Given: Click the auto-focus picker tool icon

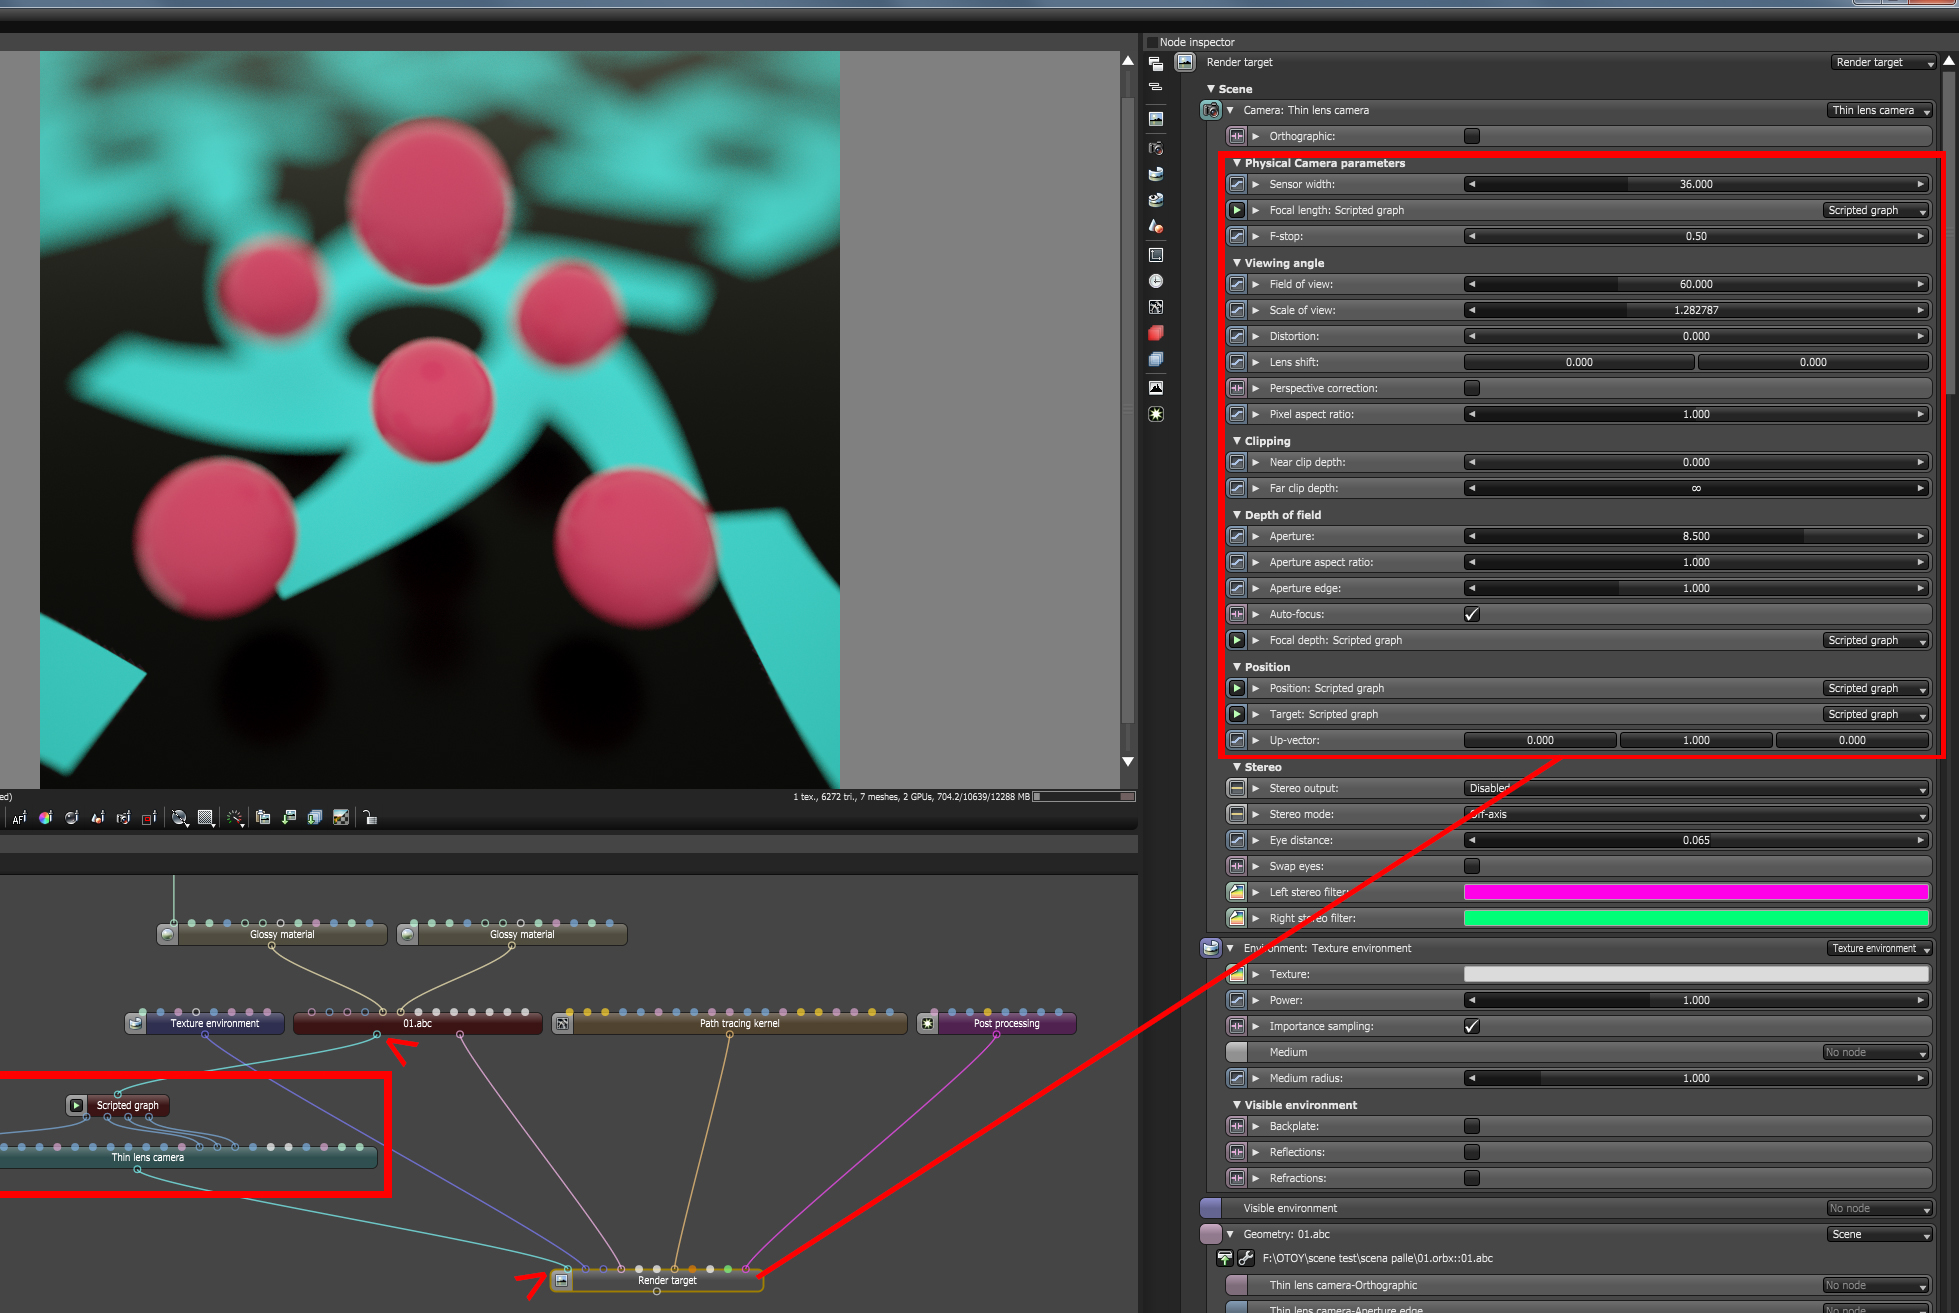Looking at the screenshot, I should (x=19, y=818).
